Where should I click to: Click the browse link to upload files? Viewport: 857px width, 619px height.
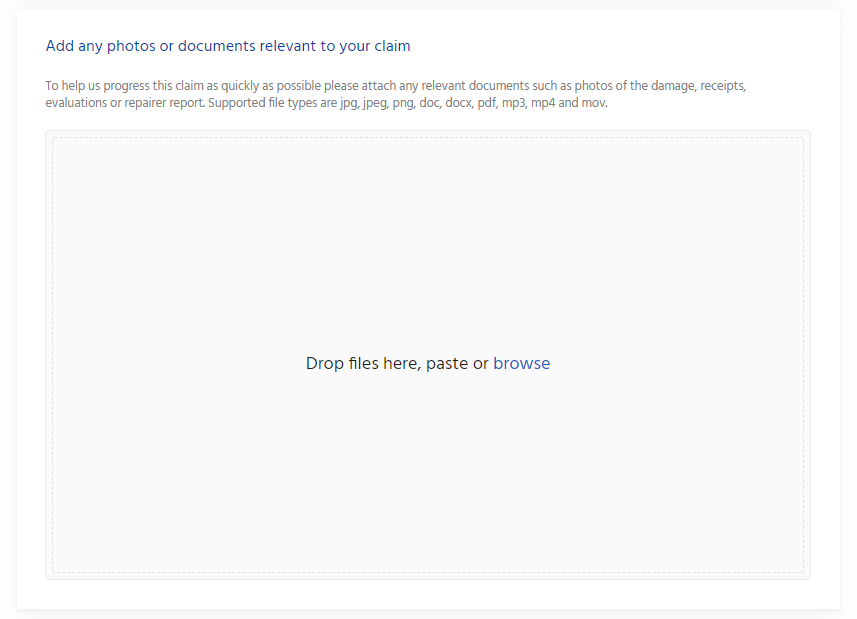point(521,363)
